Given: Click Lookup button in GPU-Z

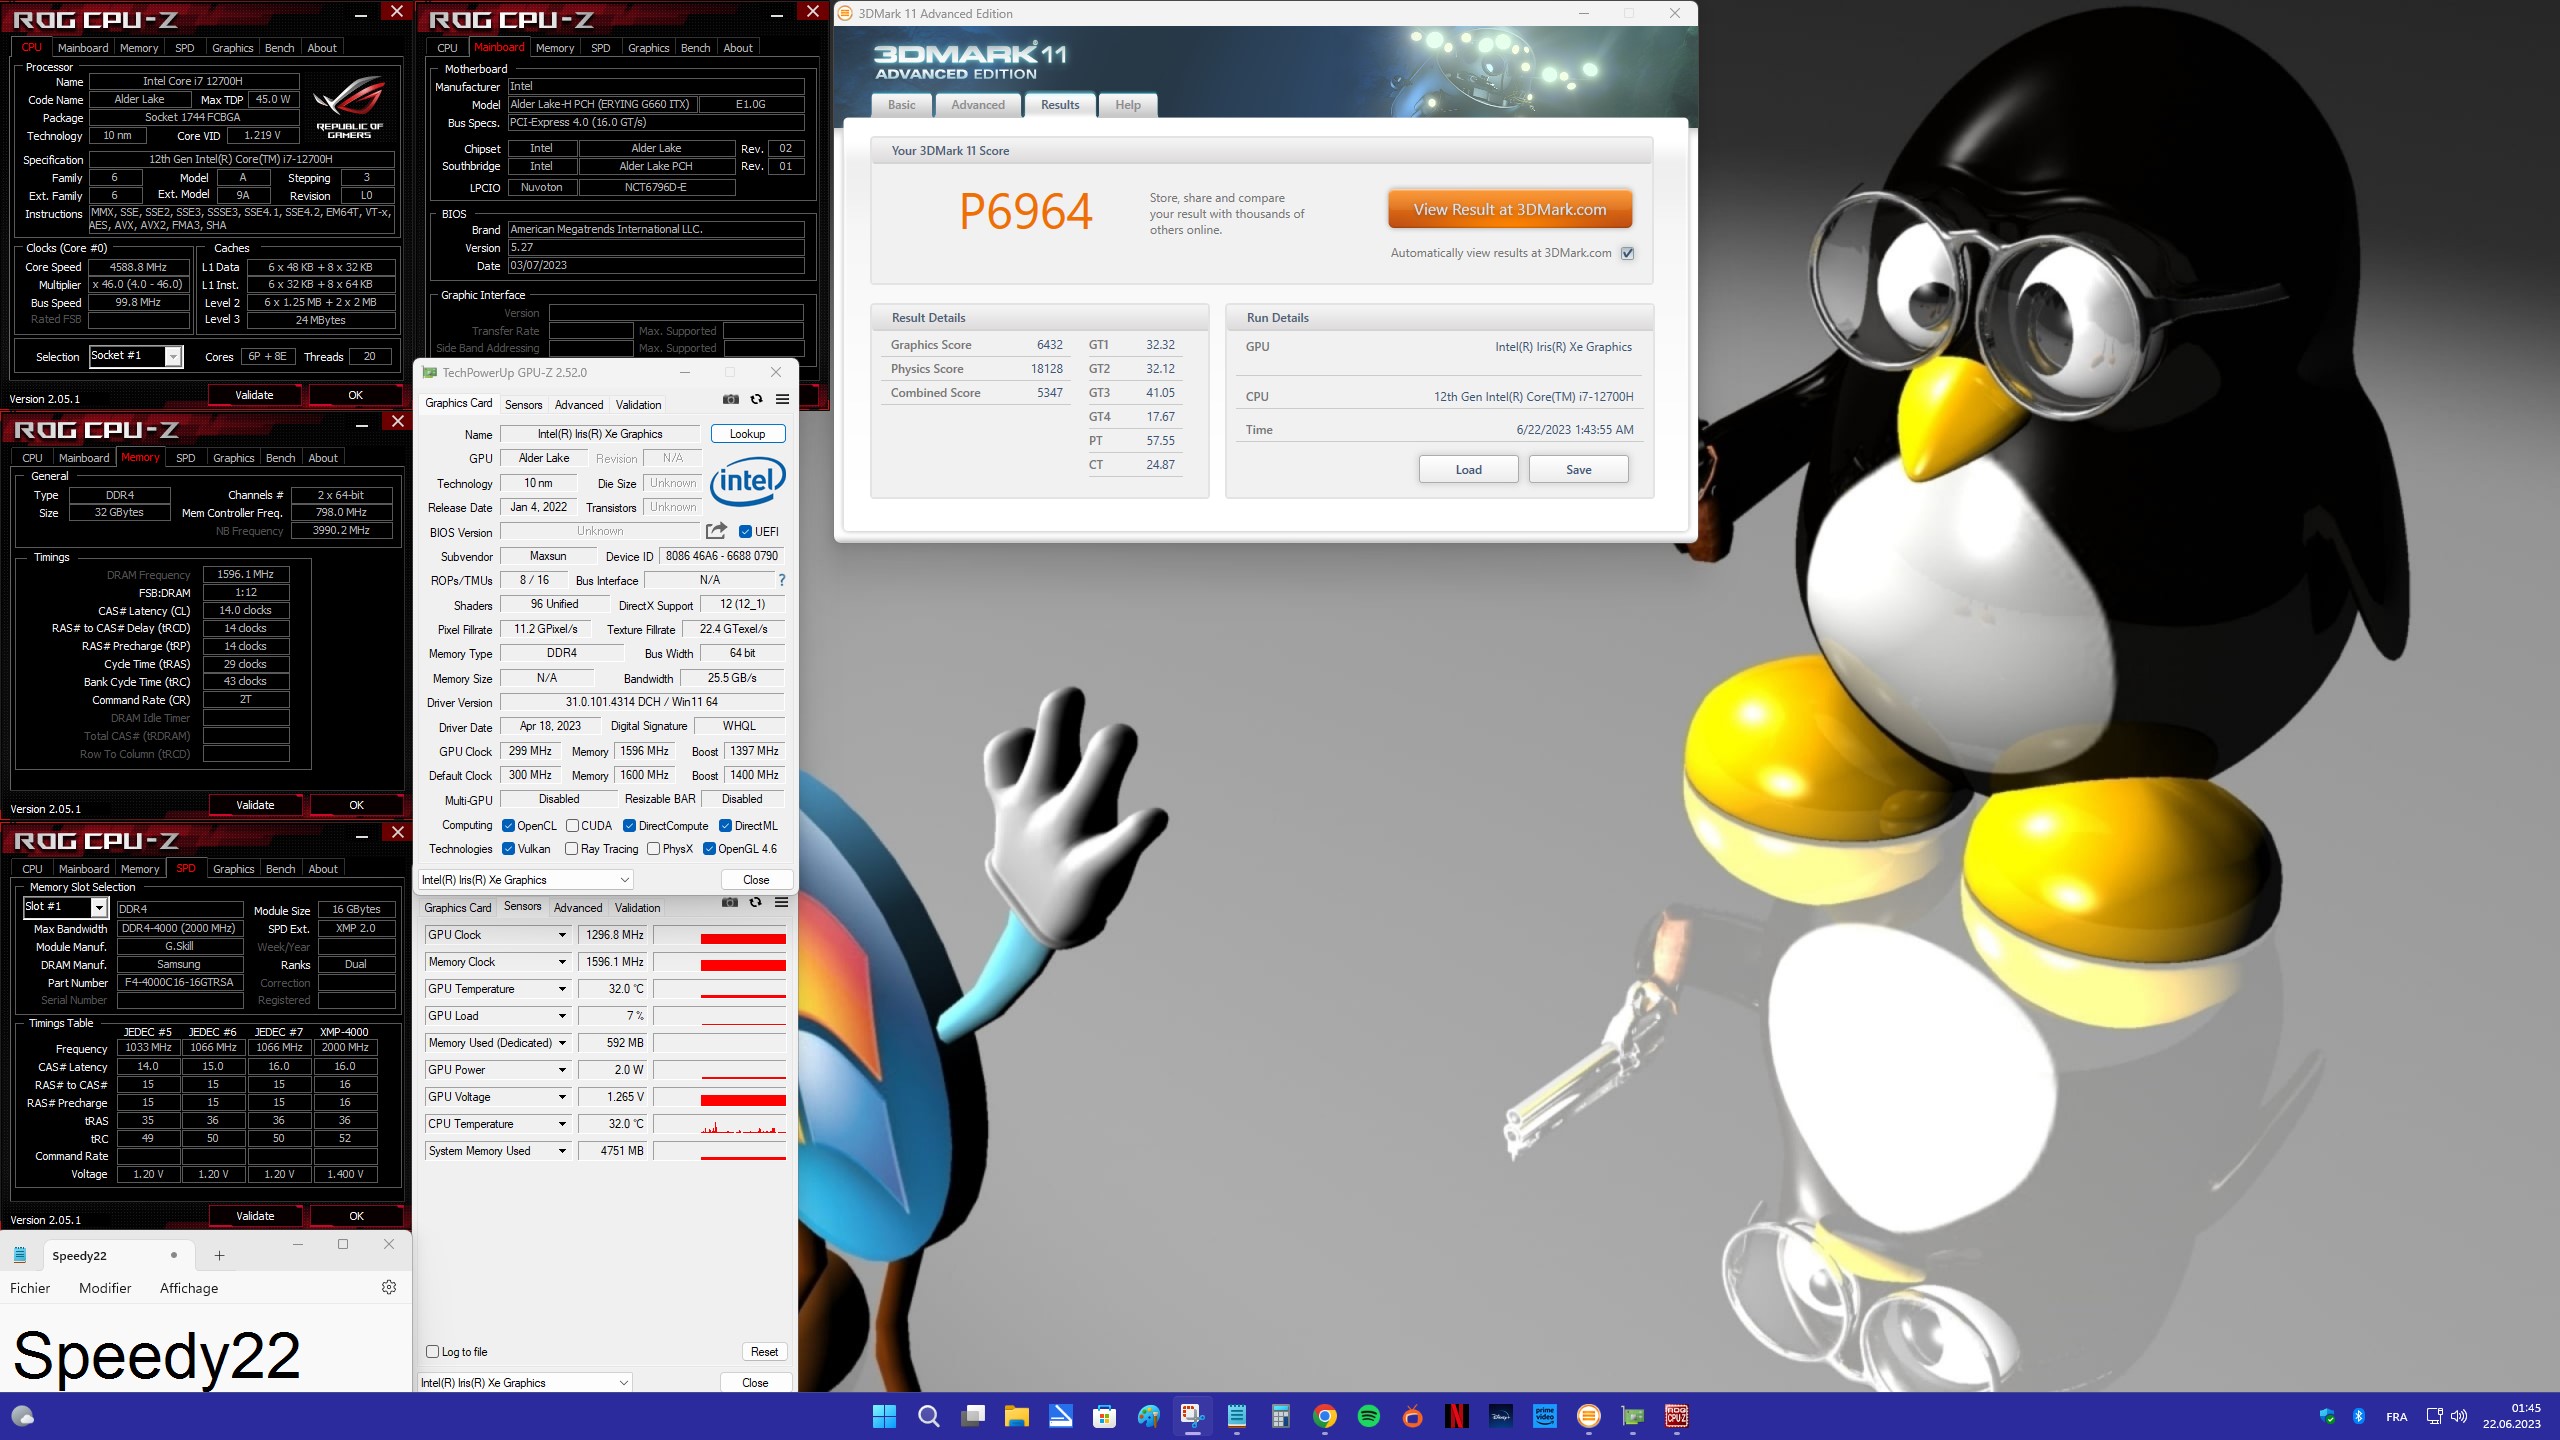Looking at the screenshot, I should coord(747,433).
